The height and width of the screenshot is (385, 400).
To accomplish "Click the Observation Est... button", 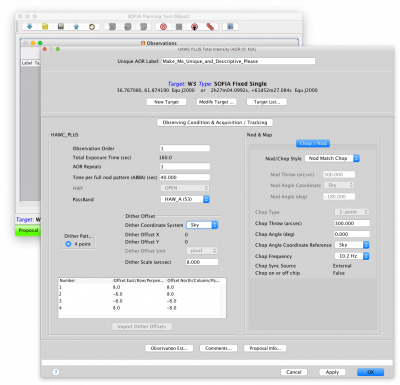I will tap(169, 348).
